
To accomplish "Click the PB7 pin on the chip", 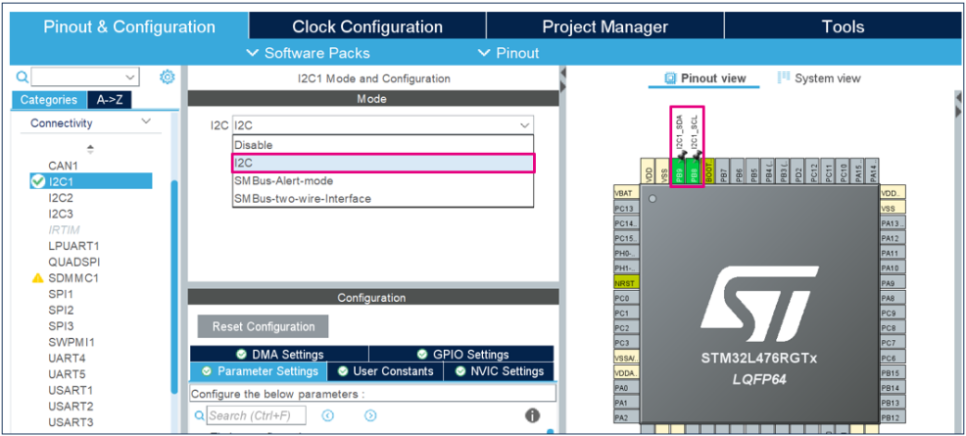I will point(724,170).
